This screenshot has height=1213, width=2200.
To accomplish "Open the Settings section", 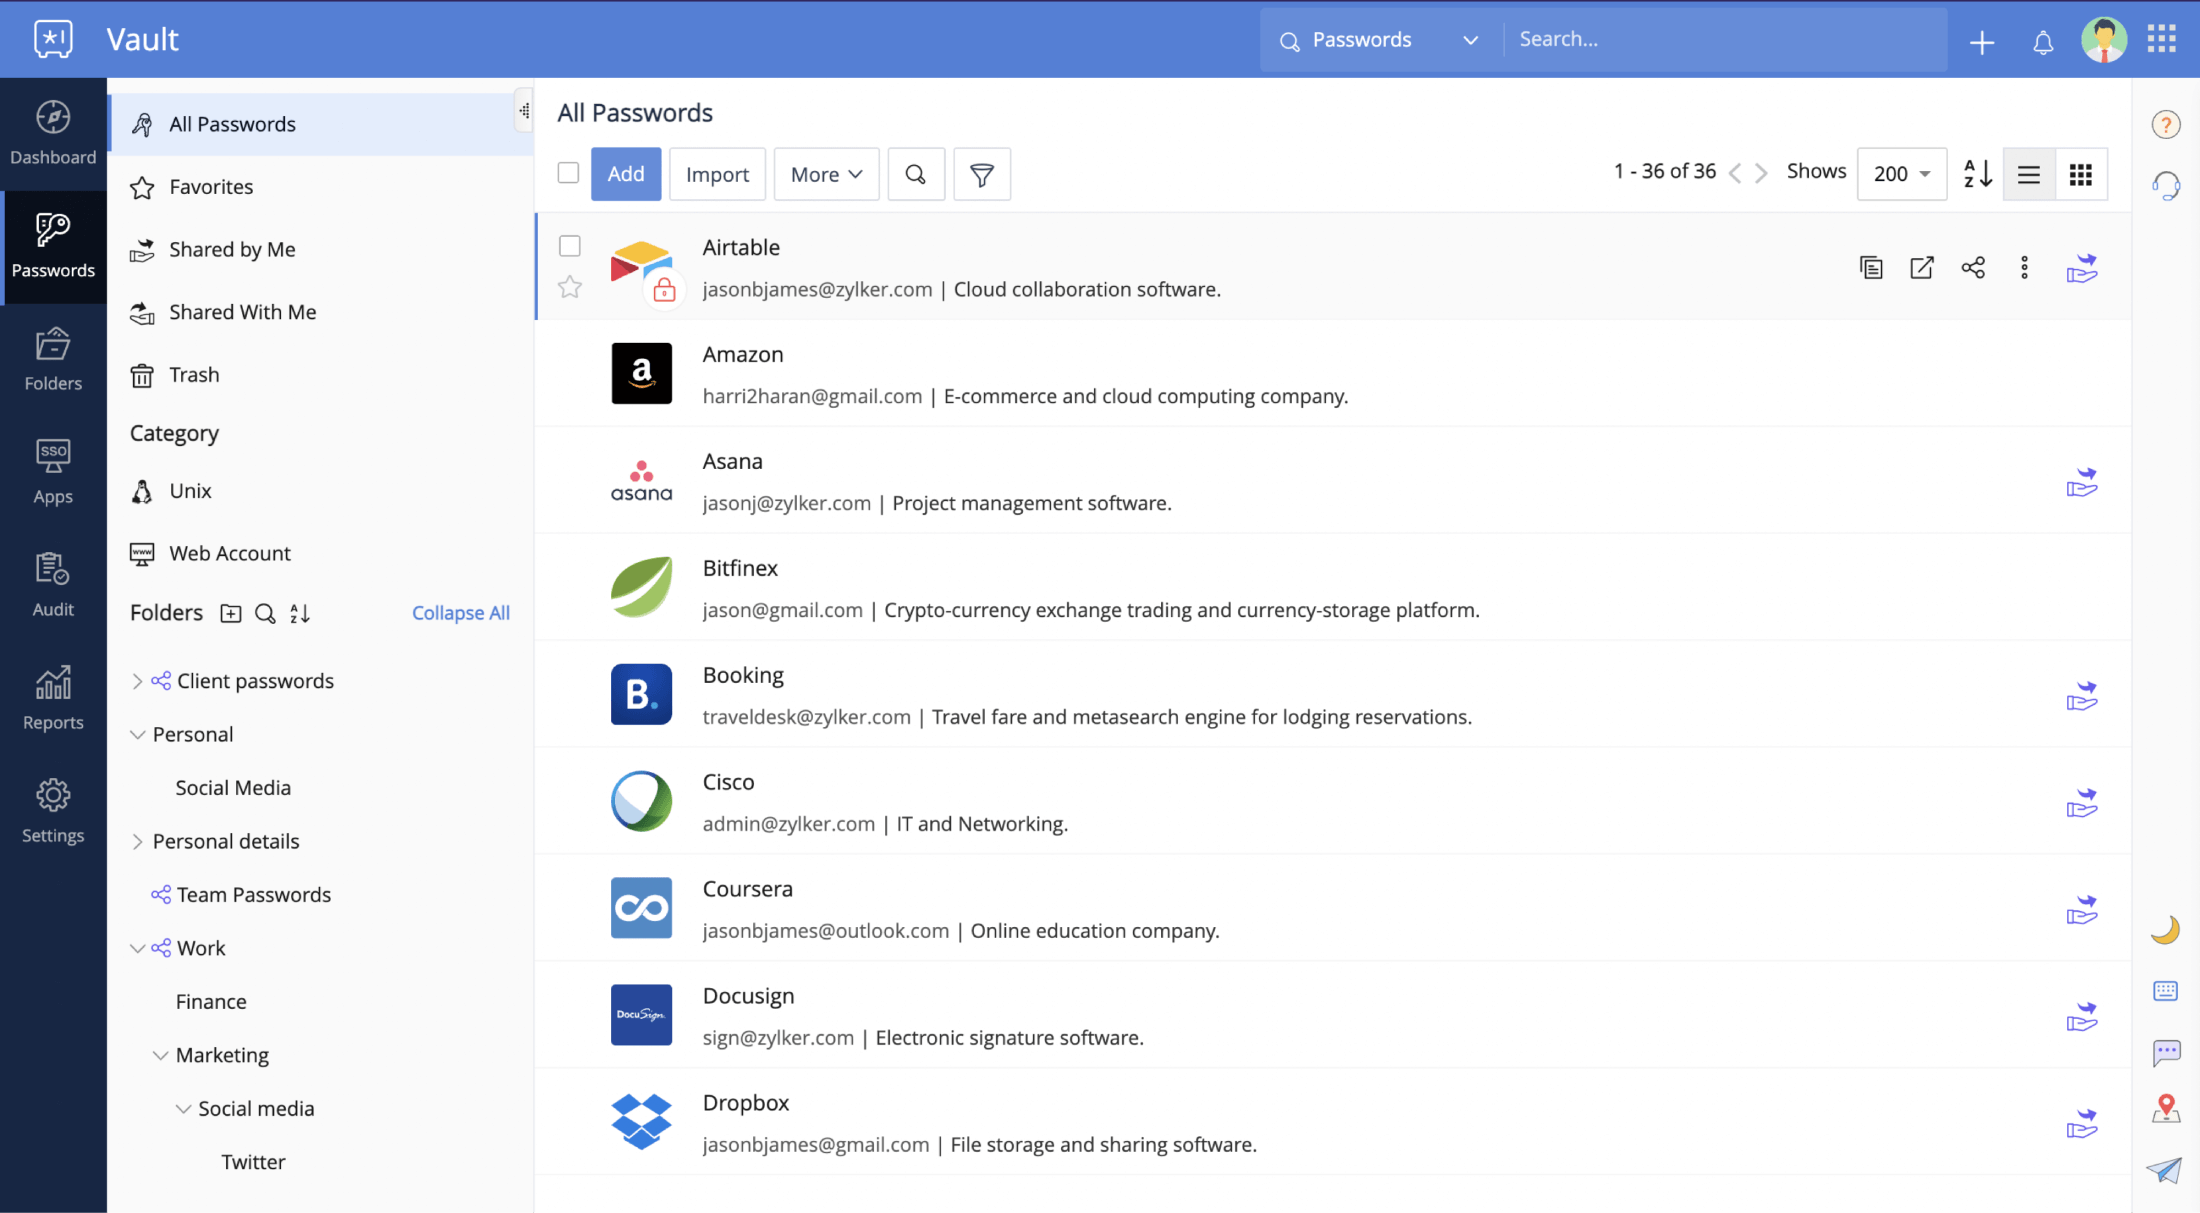I will [x=53, y=811].
